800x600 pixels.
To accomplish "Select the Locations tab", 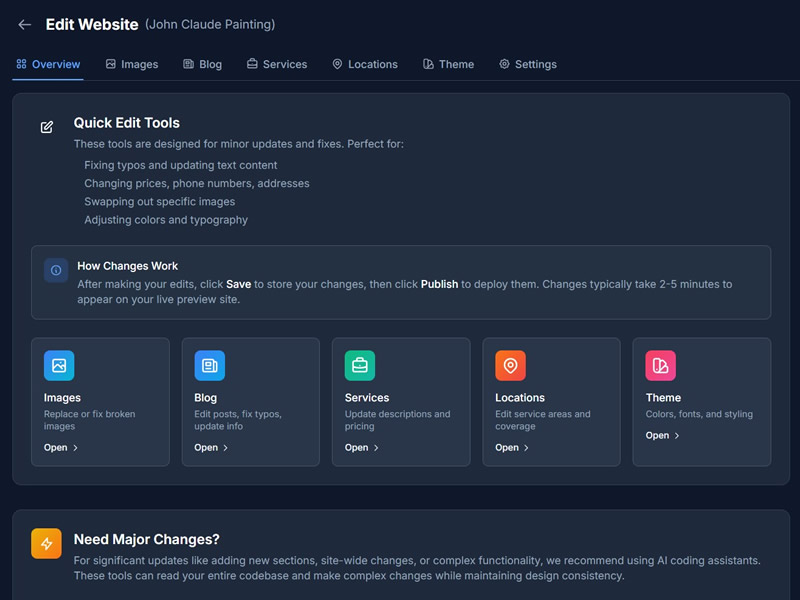I will click(365, 64).
